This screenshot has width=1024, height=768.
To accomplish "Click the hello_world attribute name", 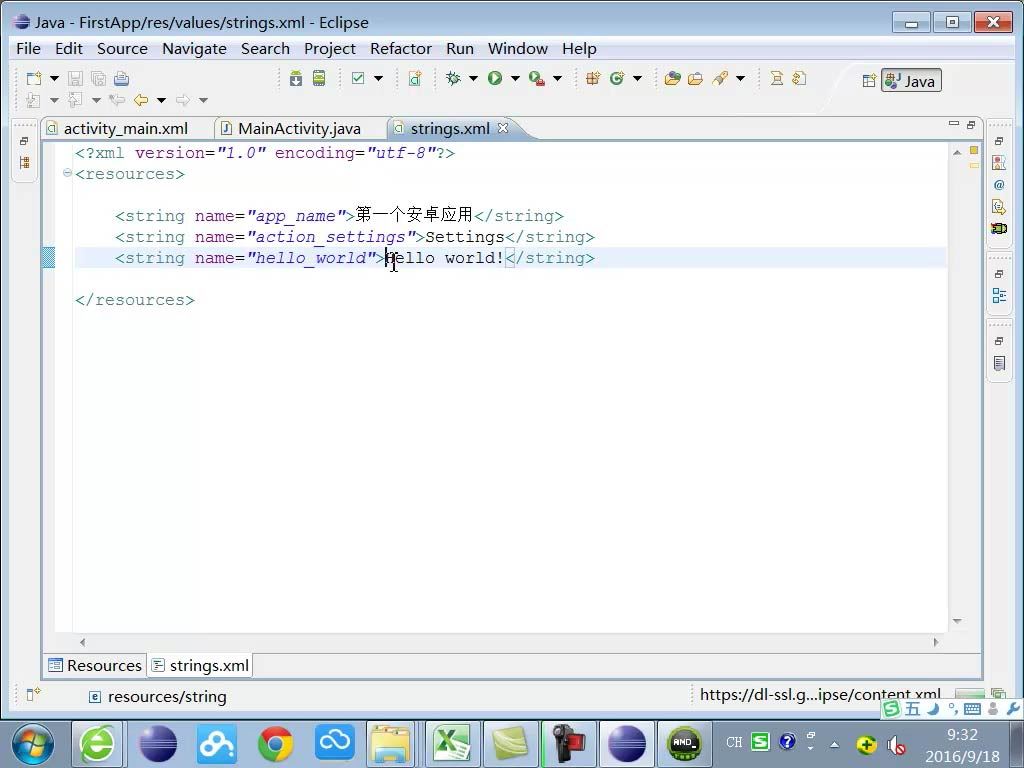I will click(310, 258).
